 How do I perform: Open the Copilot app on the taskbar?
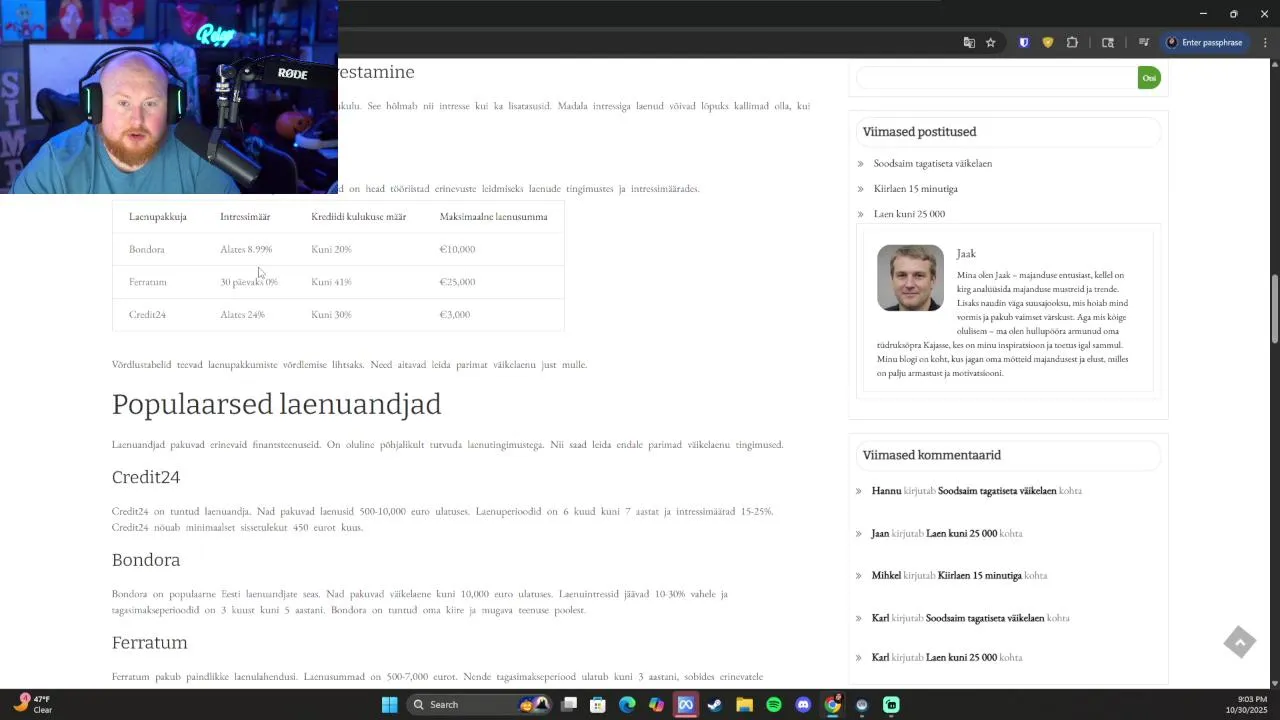(x=656, y=705)
